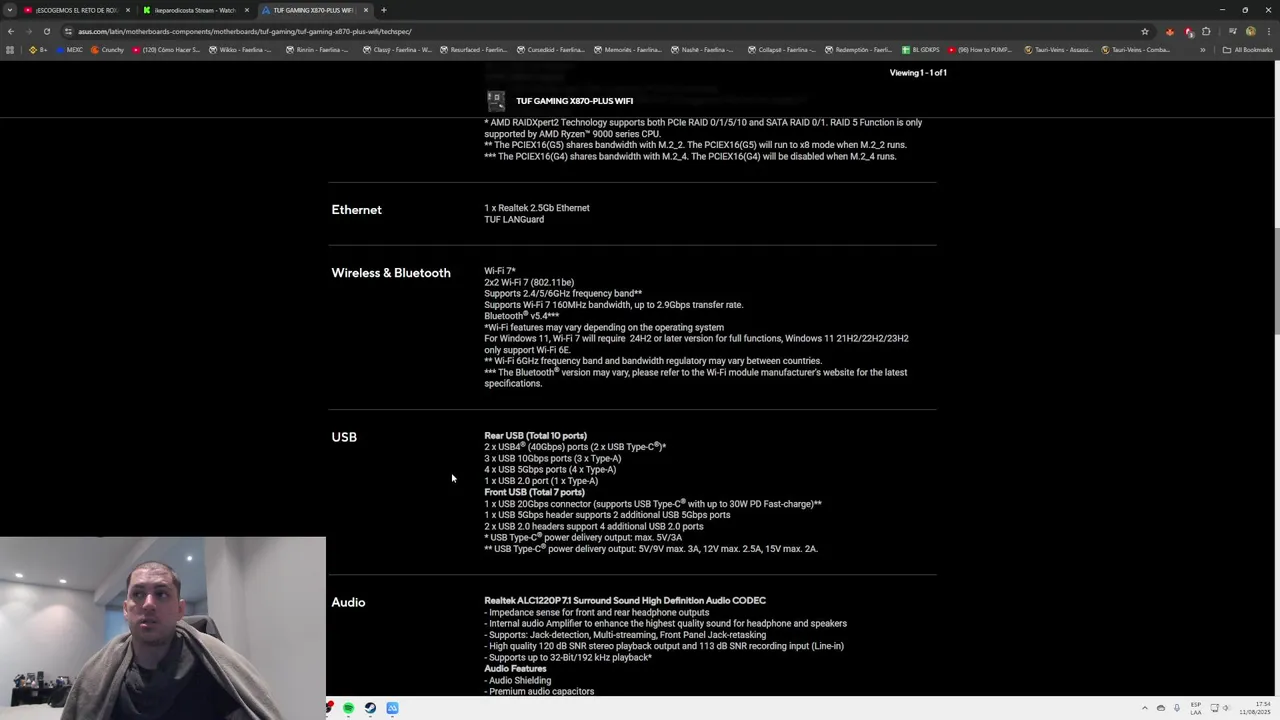
Task: Use the page vertical scrollbar thumb
Action: click(1276, 282)
